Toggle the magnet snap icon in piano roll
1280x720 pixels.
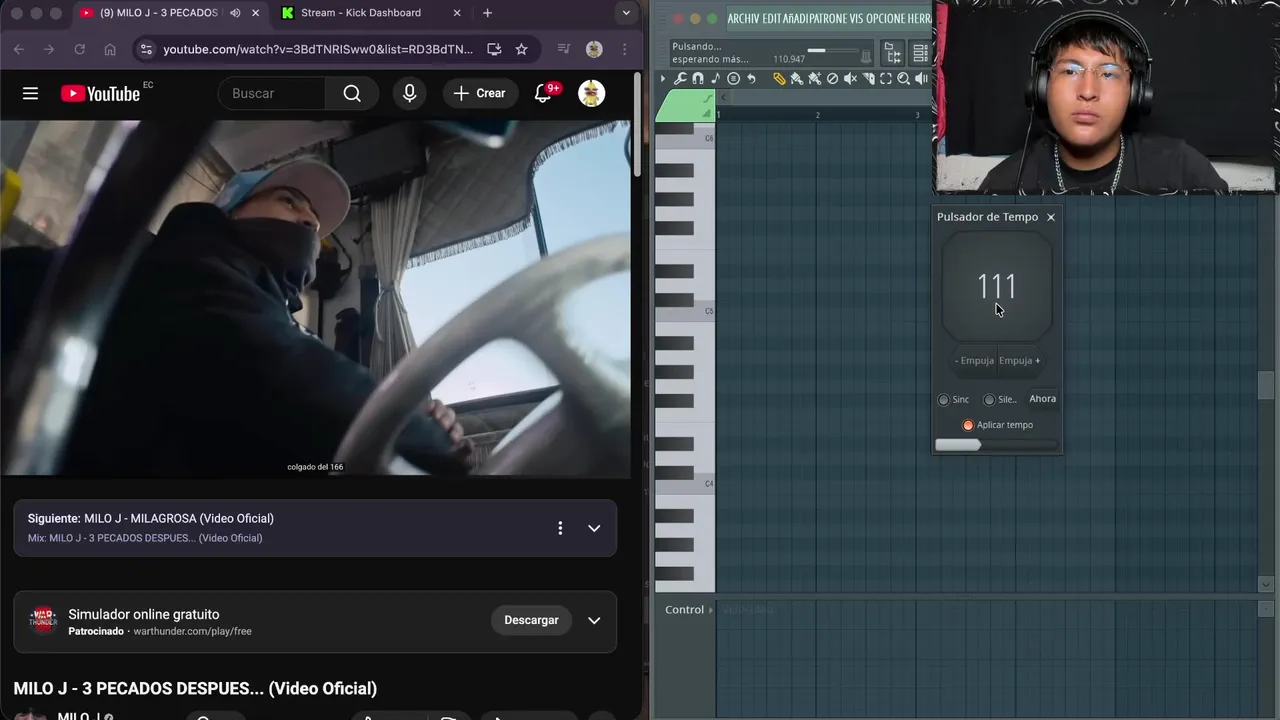pos(698,79)
